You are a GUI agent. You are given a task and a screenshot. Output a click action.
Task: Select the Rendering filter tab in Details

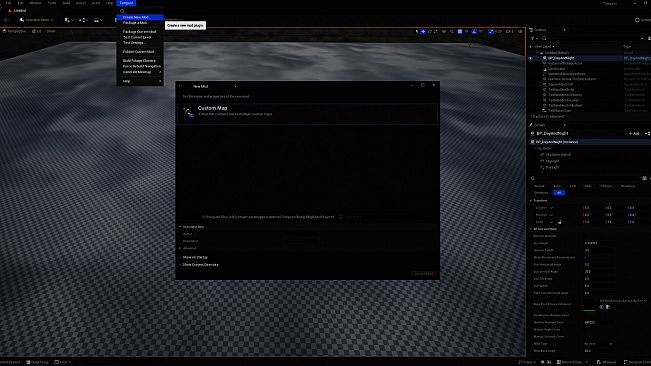[628, 186]
